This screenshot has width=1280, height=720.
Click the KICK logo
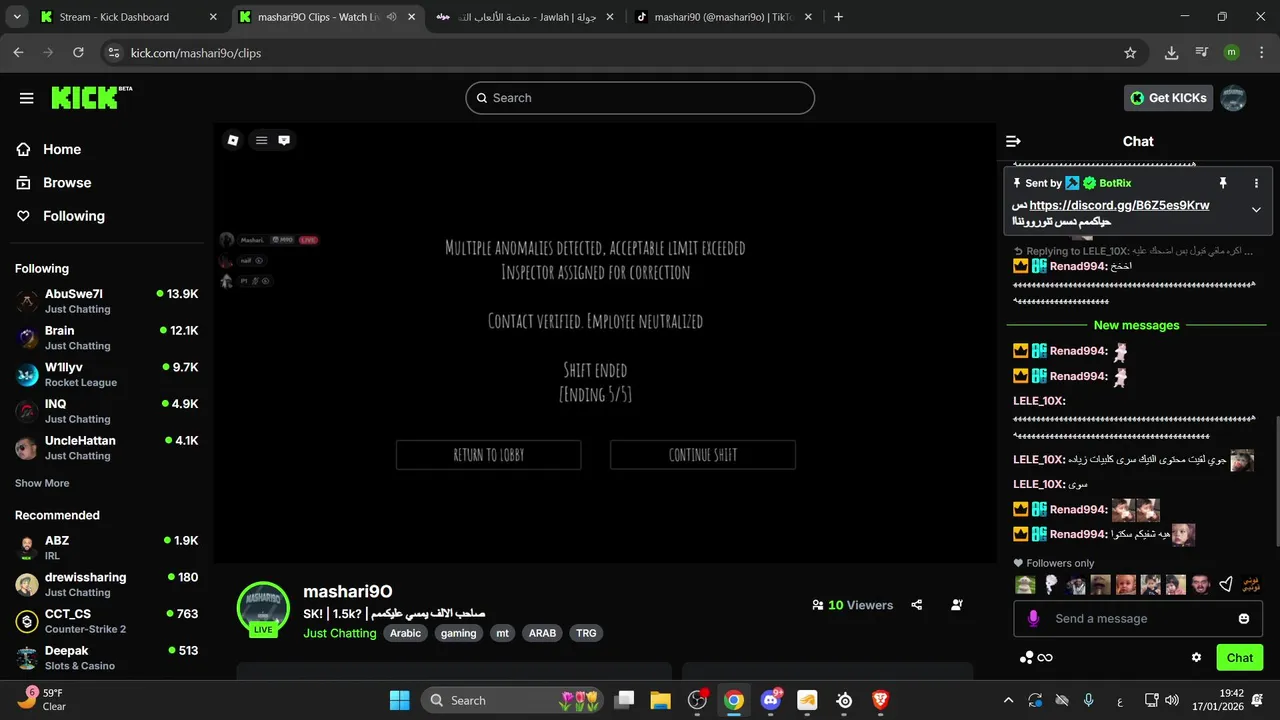[91, 97]
